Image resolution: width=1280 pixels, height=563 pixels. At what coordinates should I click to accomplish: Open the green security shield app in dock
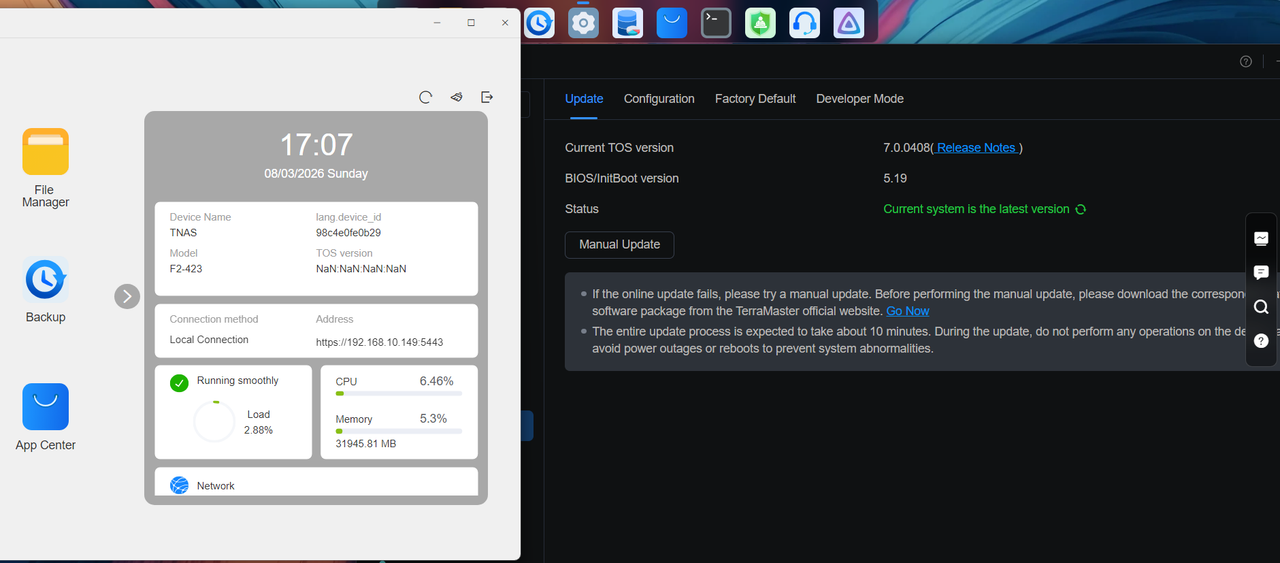click(x=760, y=22)
